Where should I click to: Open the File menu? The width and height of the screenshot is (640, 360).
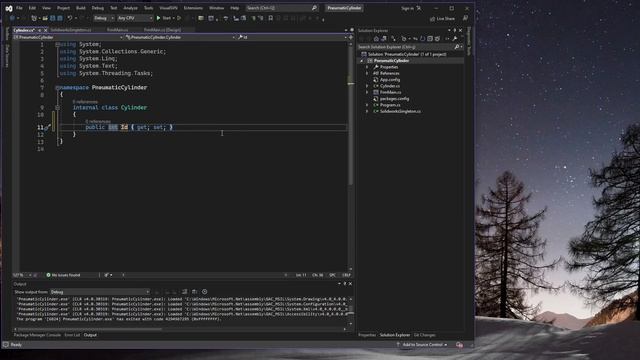click(x=19, y=8)
